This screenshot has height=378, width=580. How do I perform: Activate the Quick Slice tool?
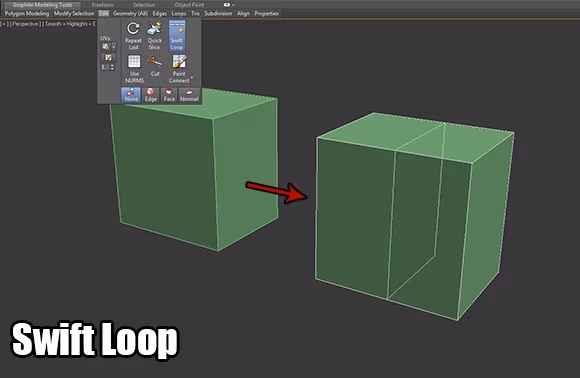click(x=155, y=36)
